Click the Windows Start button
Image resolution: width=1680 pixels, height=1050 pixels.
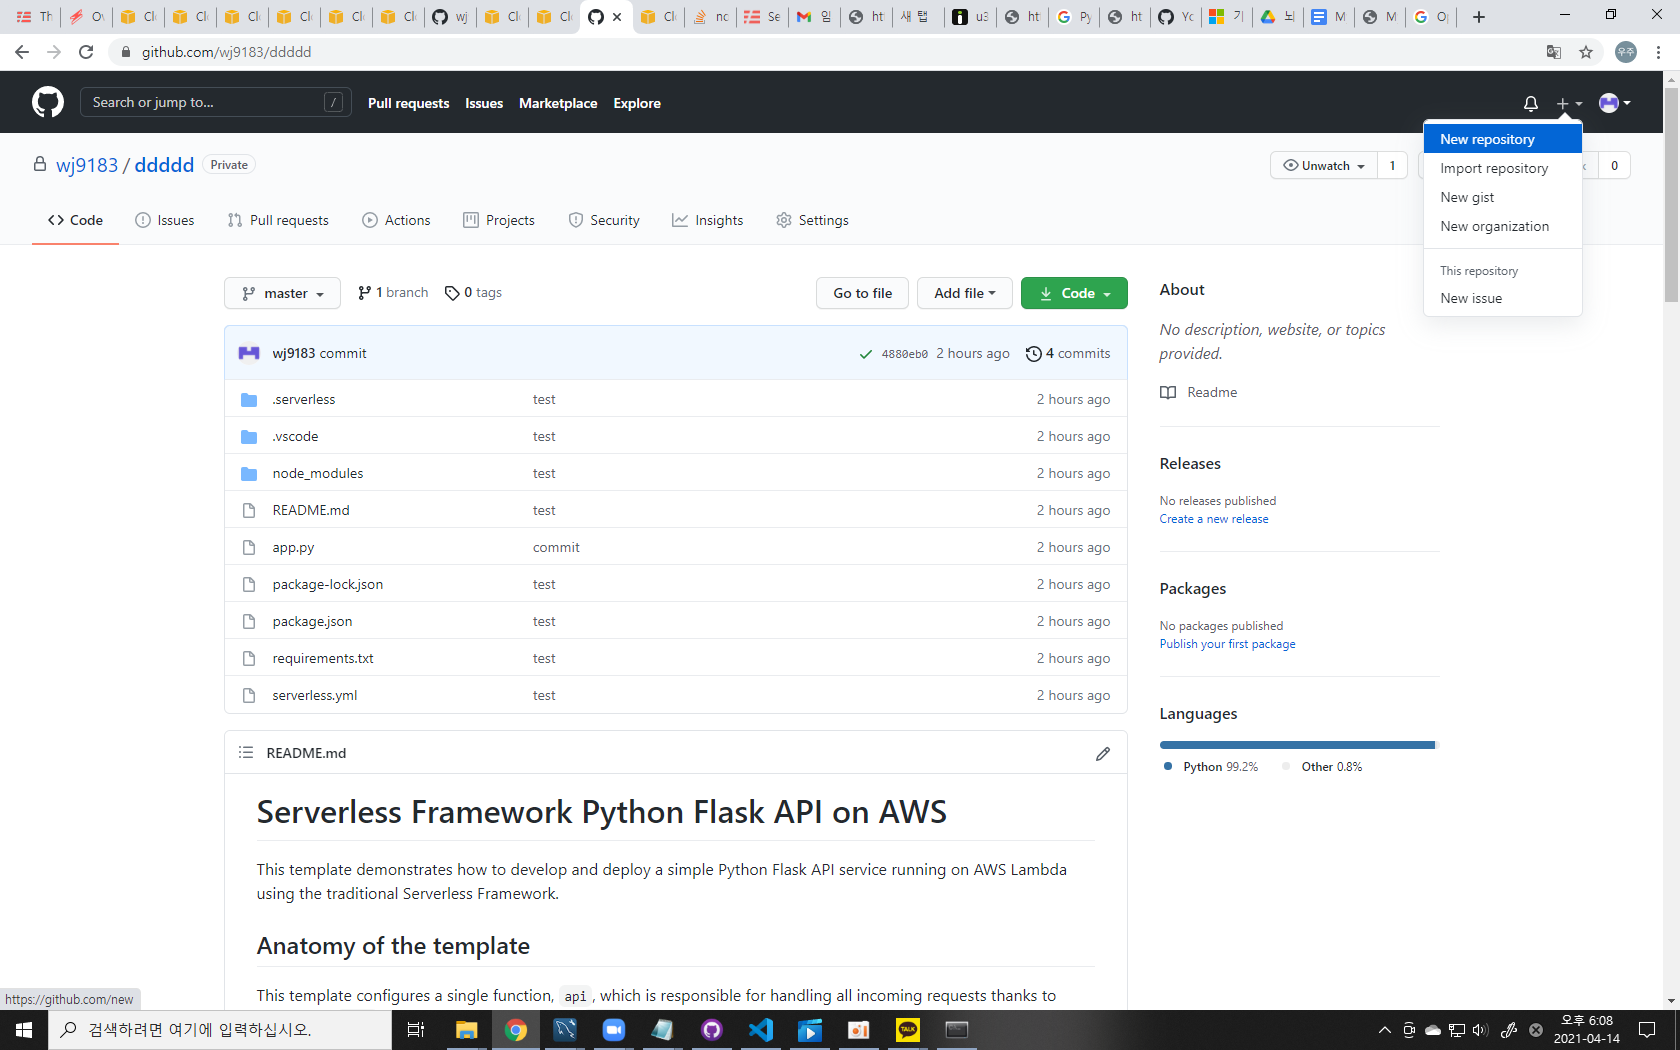pyautogui.click(x=24, y=1029)
